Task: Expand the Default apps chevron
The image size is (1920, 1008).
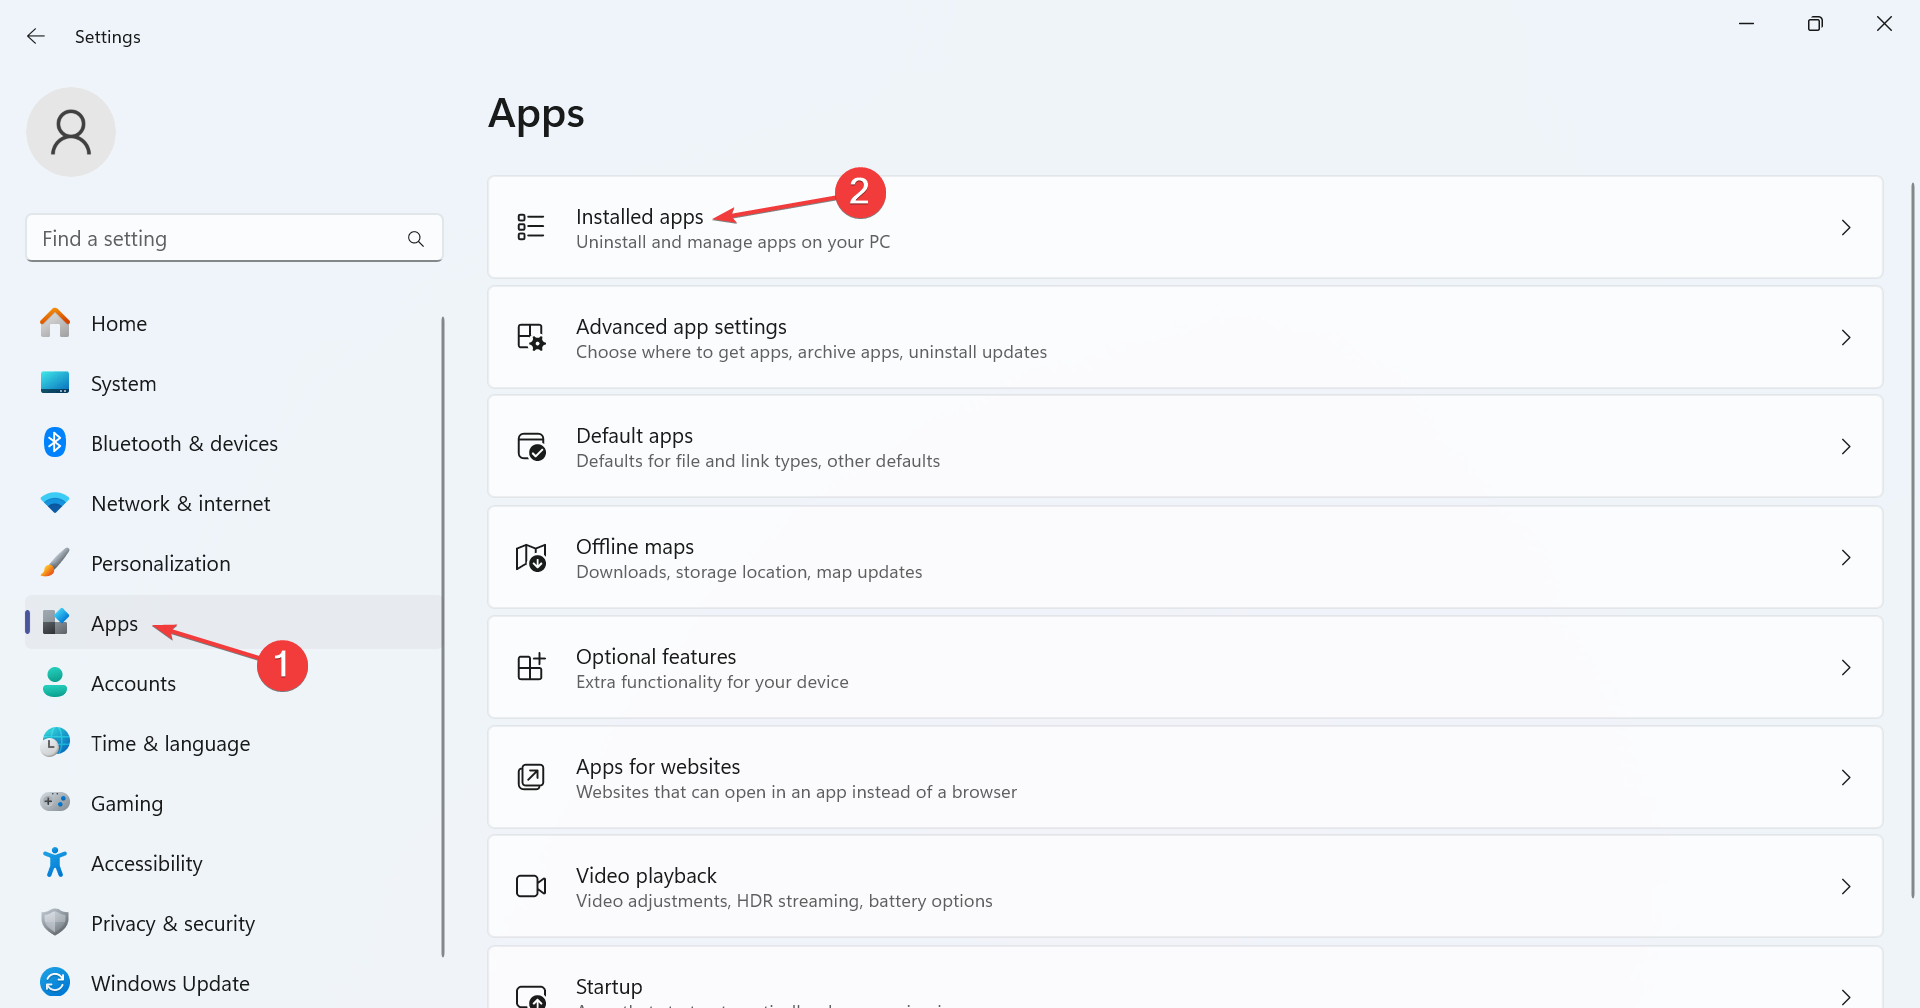Action: click(x=1846, y=447)
